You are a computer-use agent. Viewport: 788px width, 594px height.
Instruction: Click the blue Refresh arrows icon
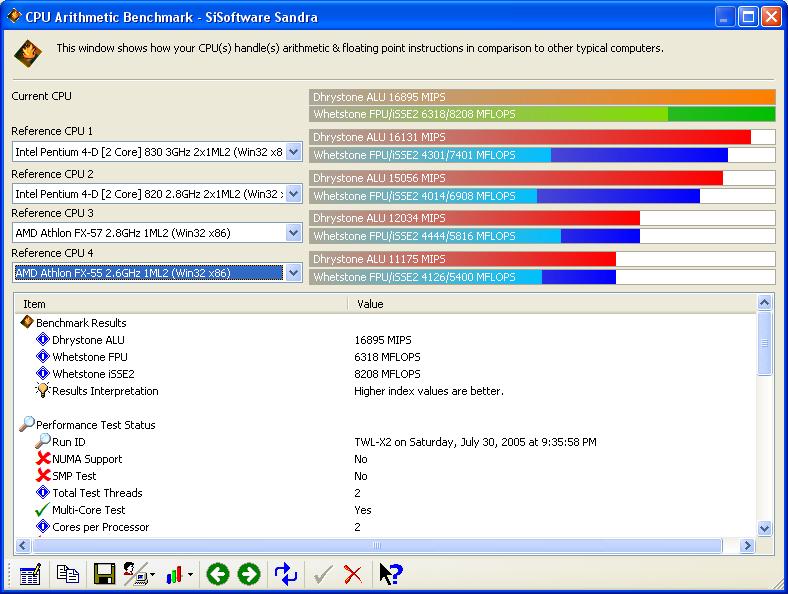point(286,574)
